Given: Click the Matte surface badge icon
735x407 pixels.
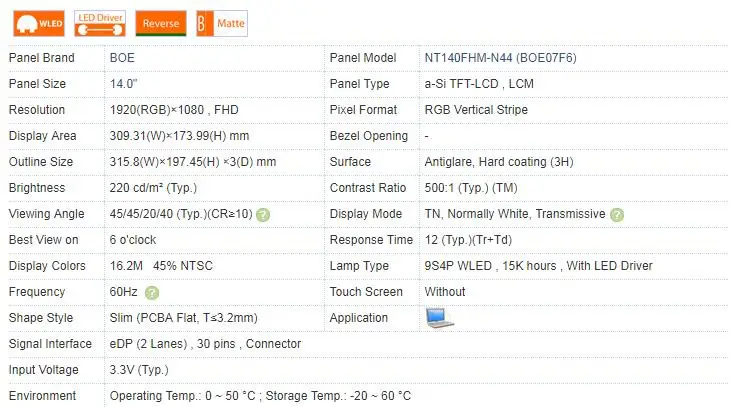Looking at the screenshot, I should 222,23.
